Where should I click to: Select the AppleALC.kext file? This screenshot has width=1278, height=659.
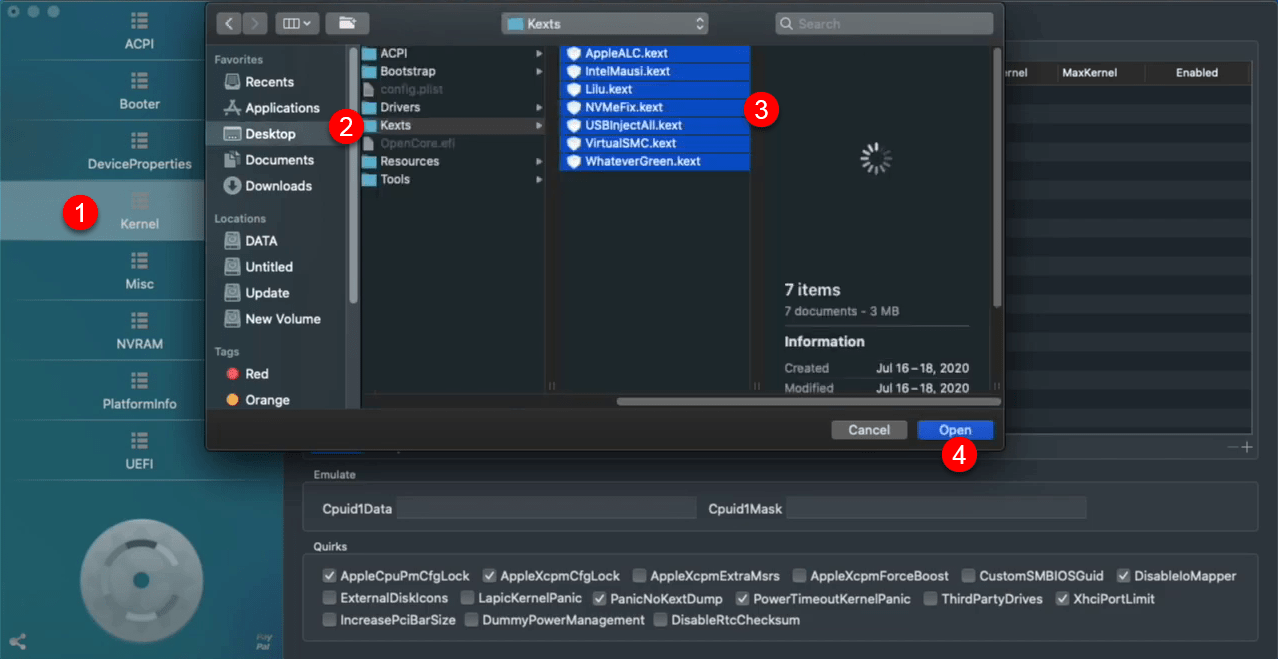coord(655,53)
